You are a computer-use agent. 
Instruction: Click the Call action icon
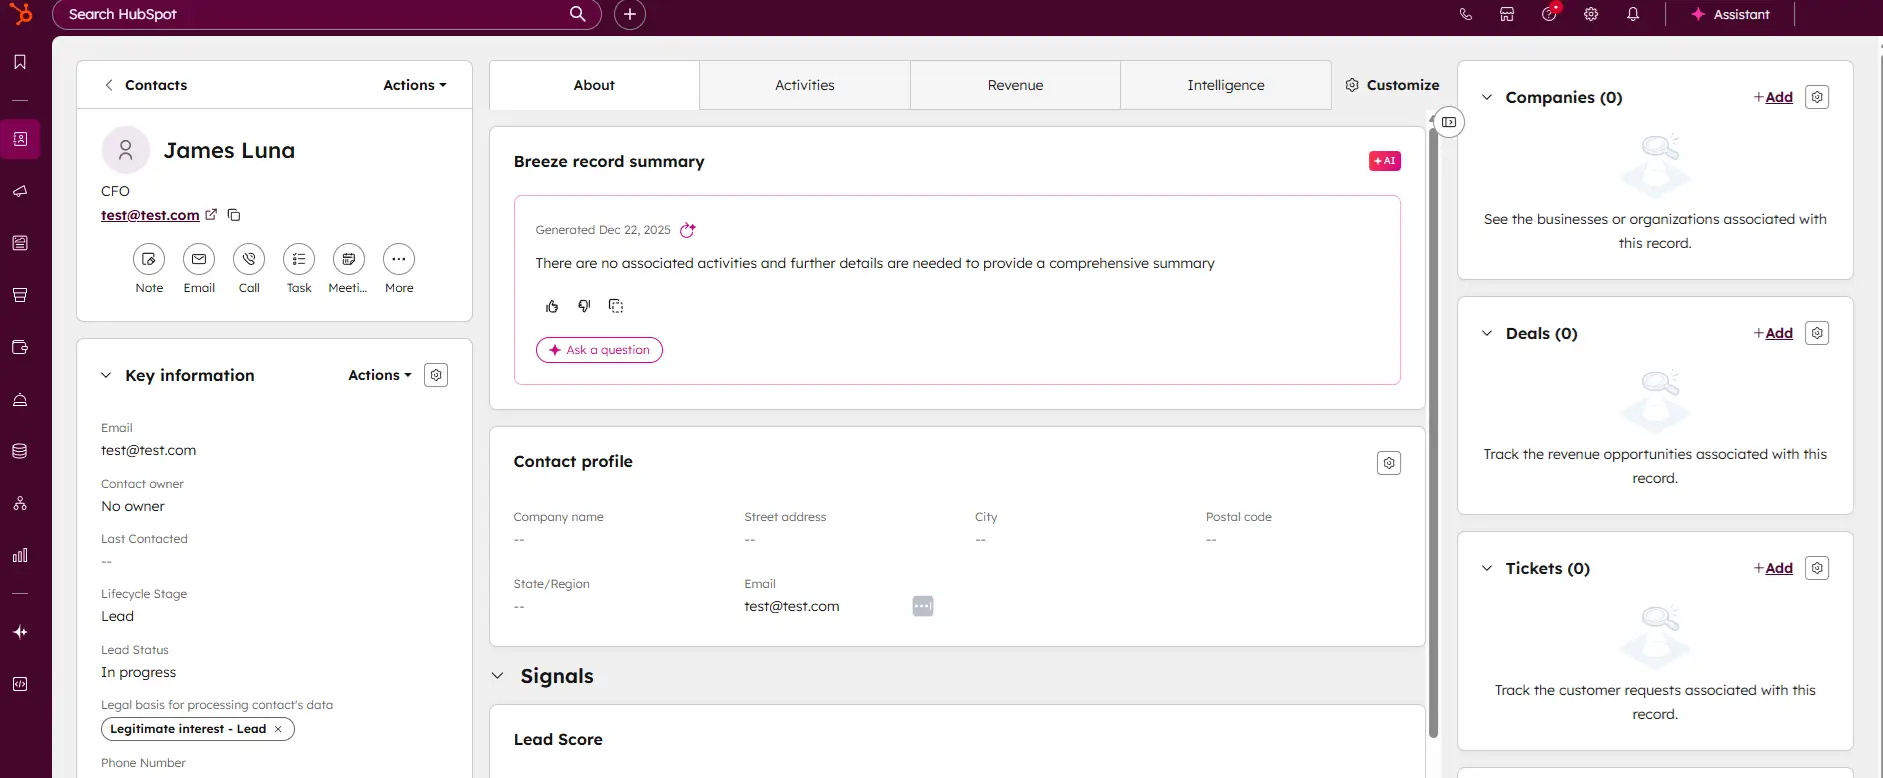pos(249,259)
